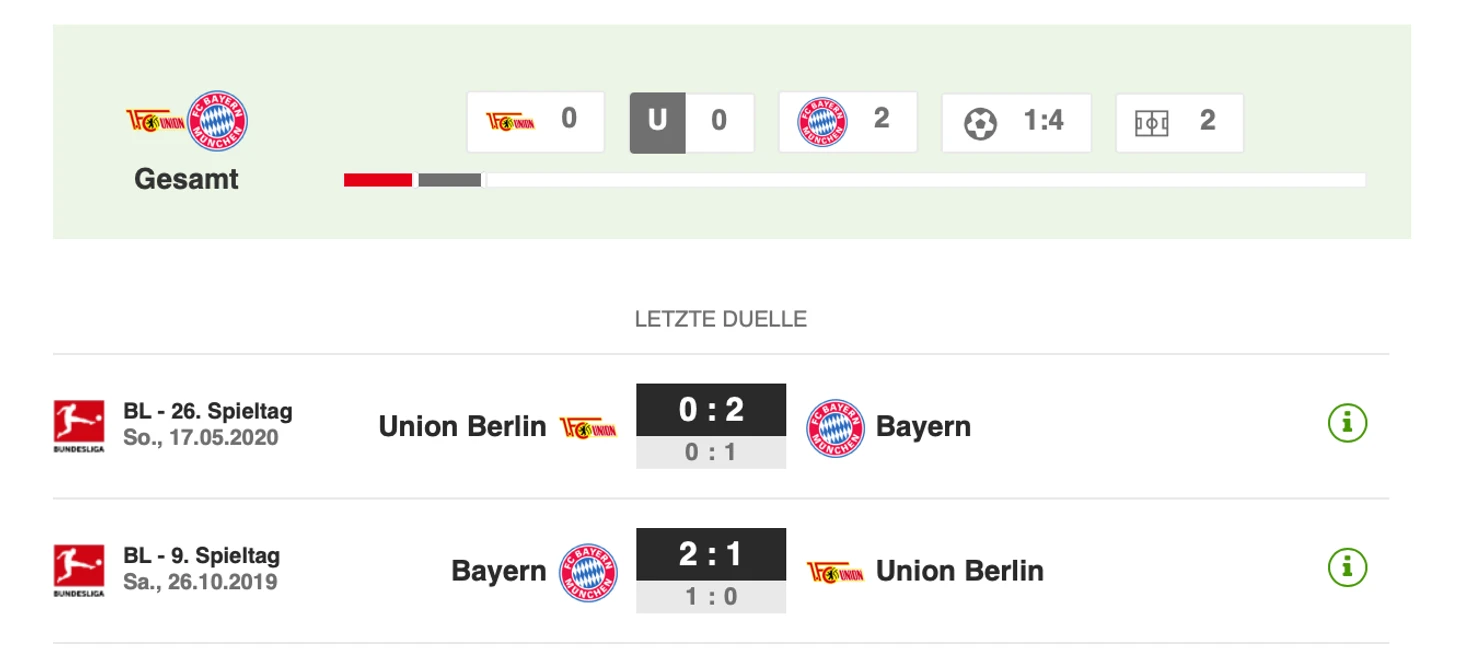This screenshot has height=670, width=1460.
Task: Click Bundesliga logo beside 26. Spieltag
Action: [x=78, y=426]
